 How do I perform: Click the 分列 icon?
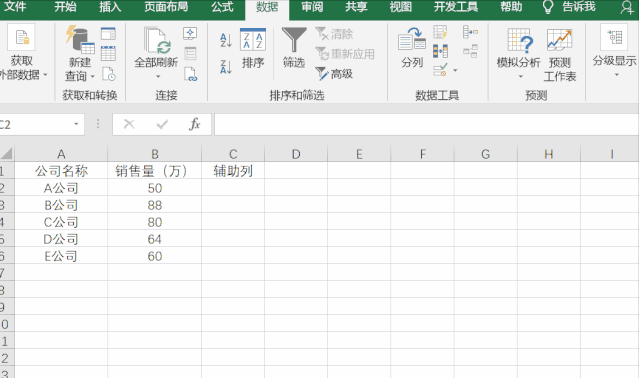[412, 39]
